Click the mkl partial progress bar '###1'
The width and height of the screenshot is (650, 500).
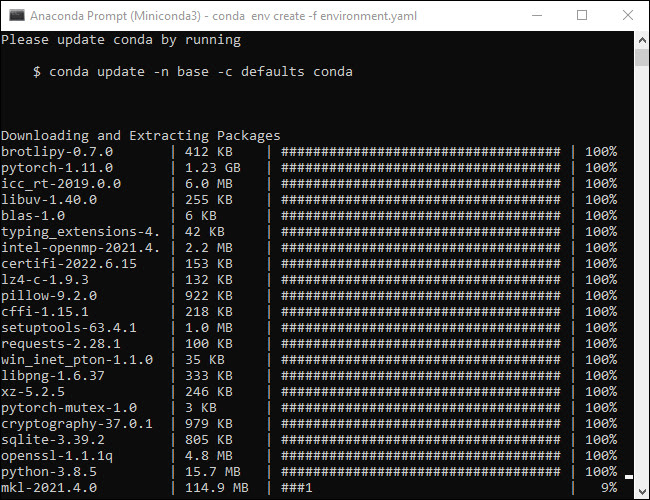[x=297, y=488]
